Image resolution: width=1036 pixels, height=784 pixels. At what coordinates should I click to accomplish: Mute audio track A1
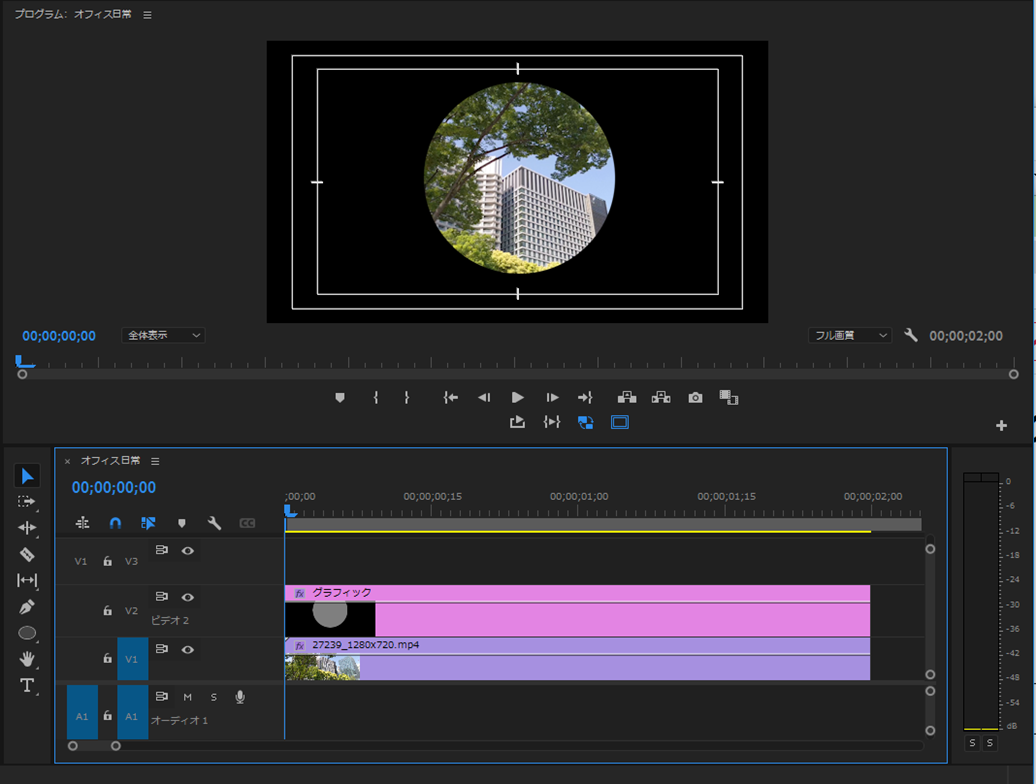(x=187, y=697)
